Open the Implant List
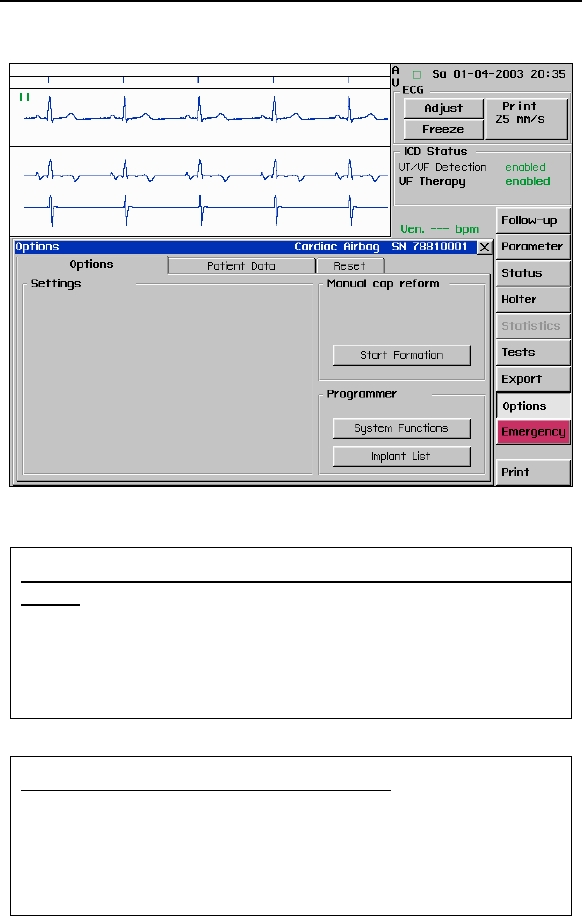 (401, 456)
